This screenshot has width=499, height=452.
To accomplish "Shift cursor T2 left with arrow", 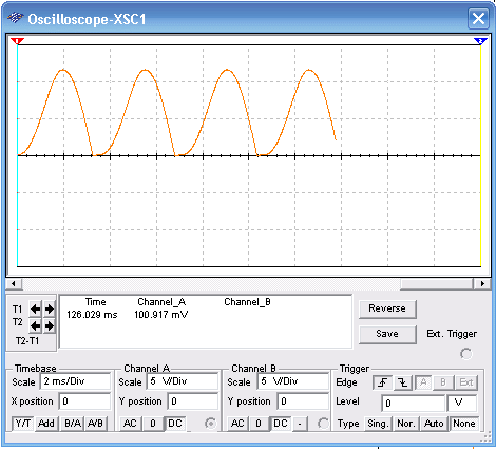I will (35, 326).
